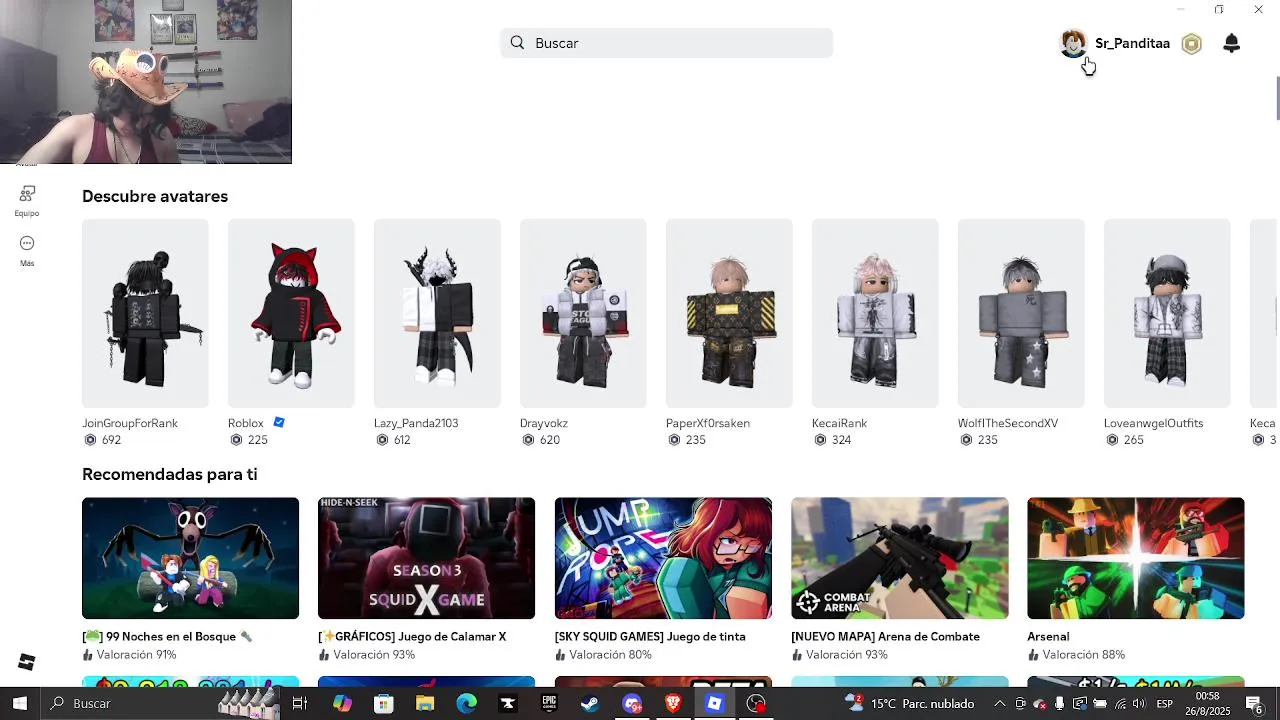Open Brave browser from taskbar

click(673, 703)
